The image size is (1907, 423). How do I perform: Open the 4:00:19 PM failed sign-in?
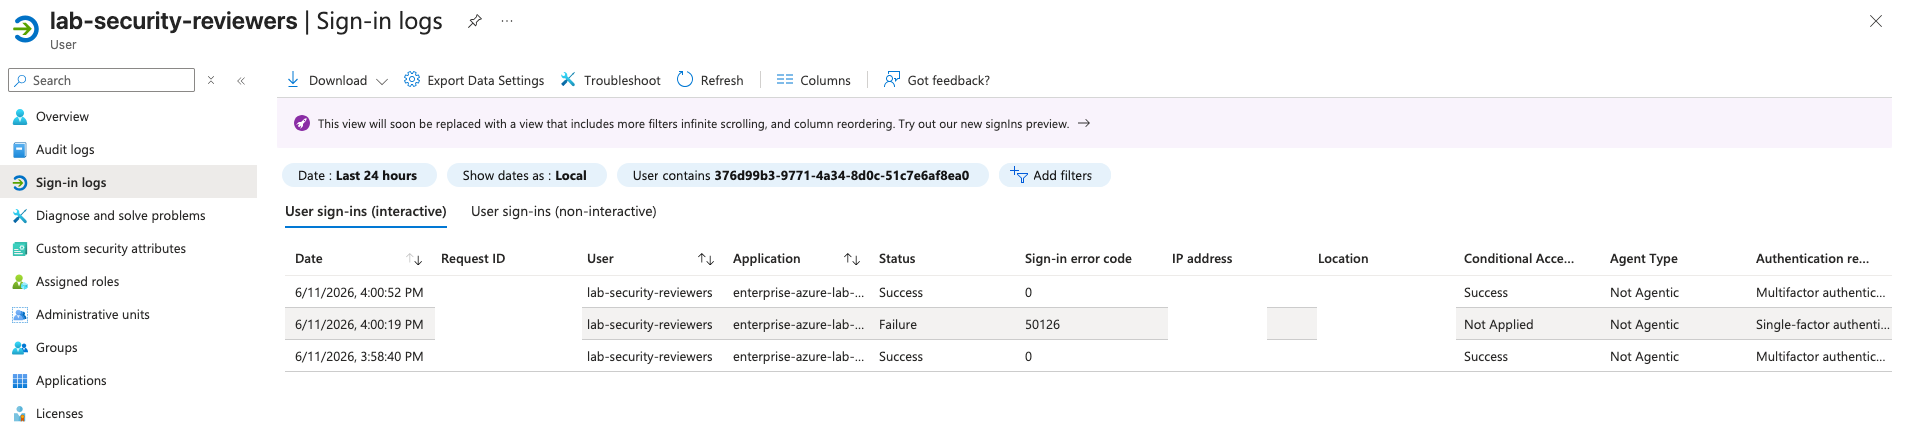click(1088, 324)
